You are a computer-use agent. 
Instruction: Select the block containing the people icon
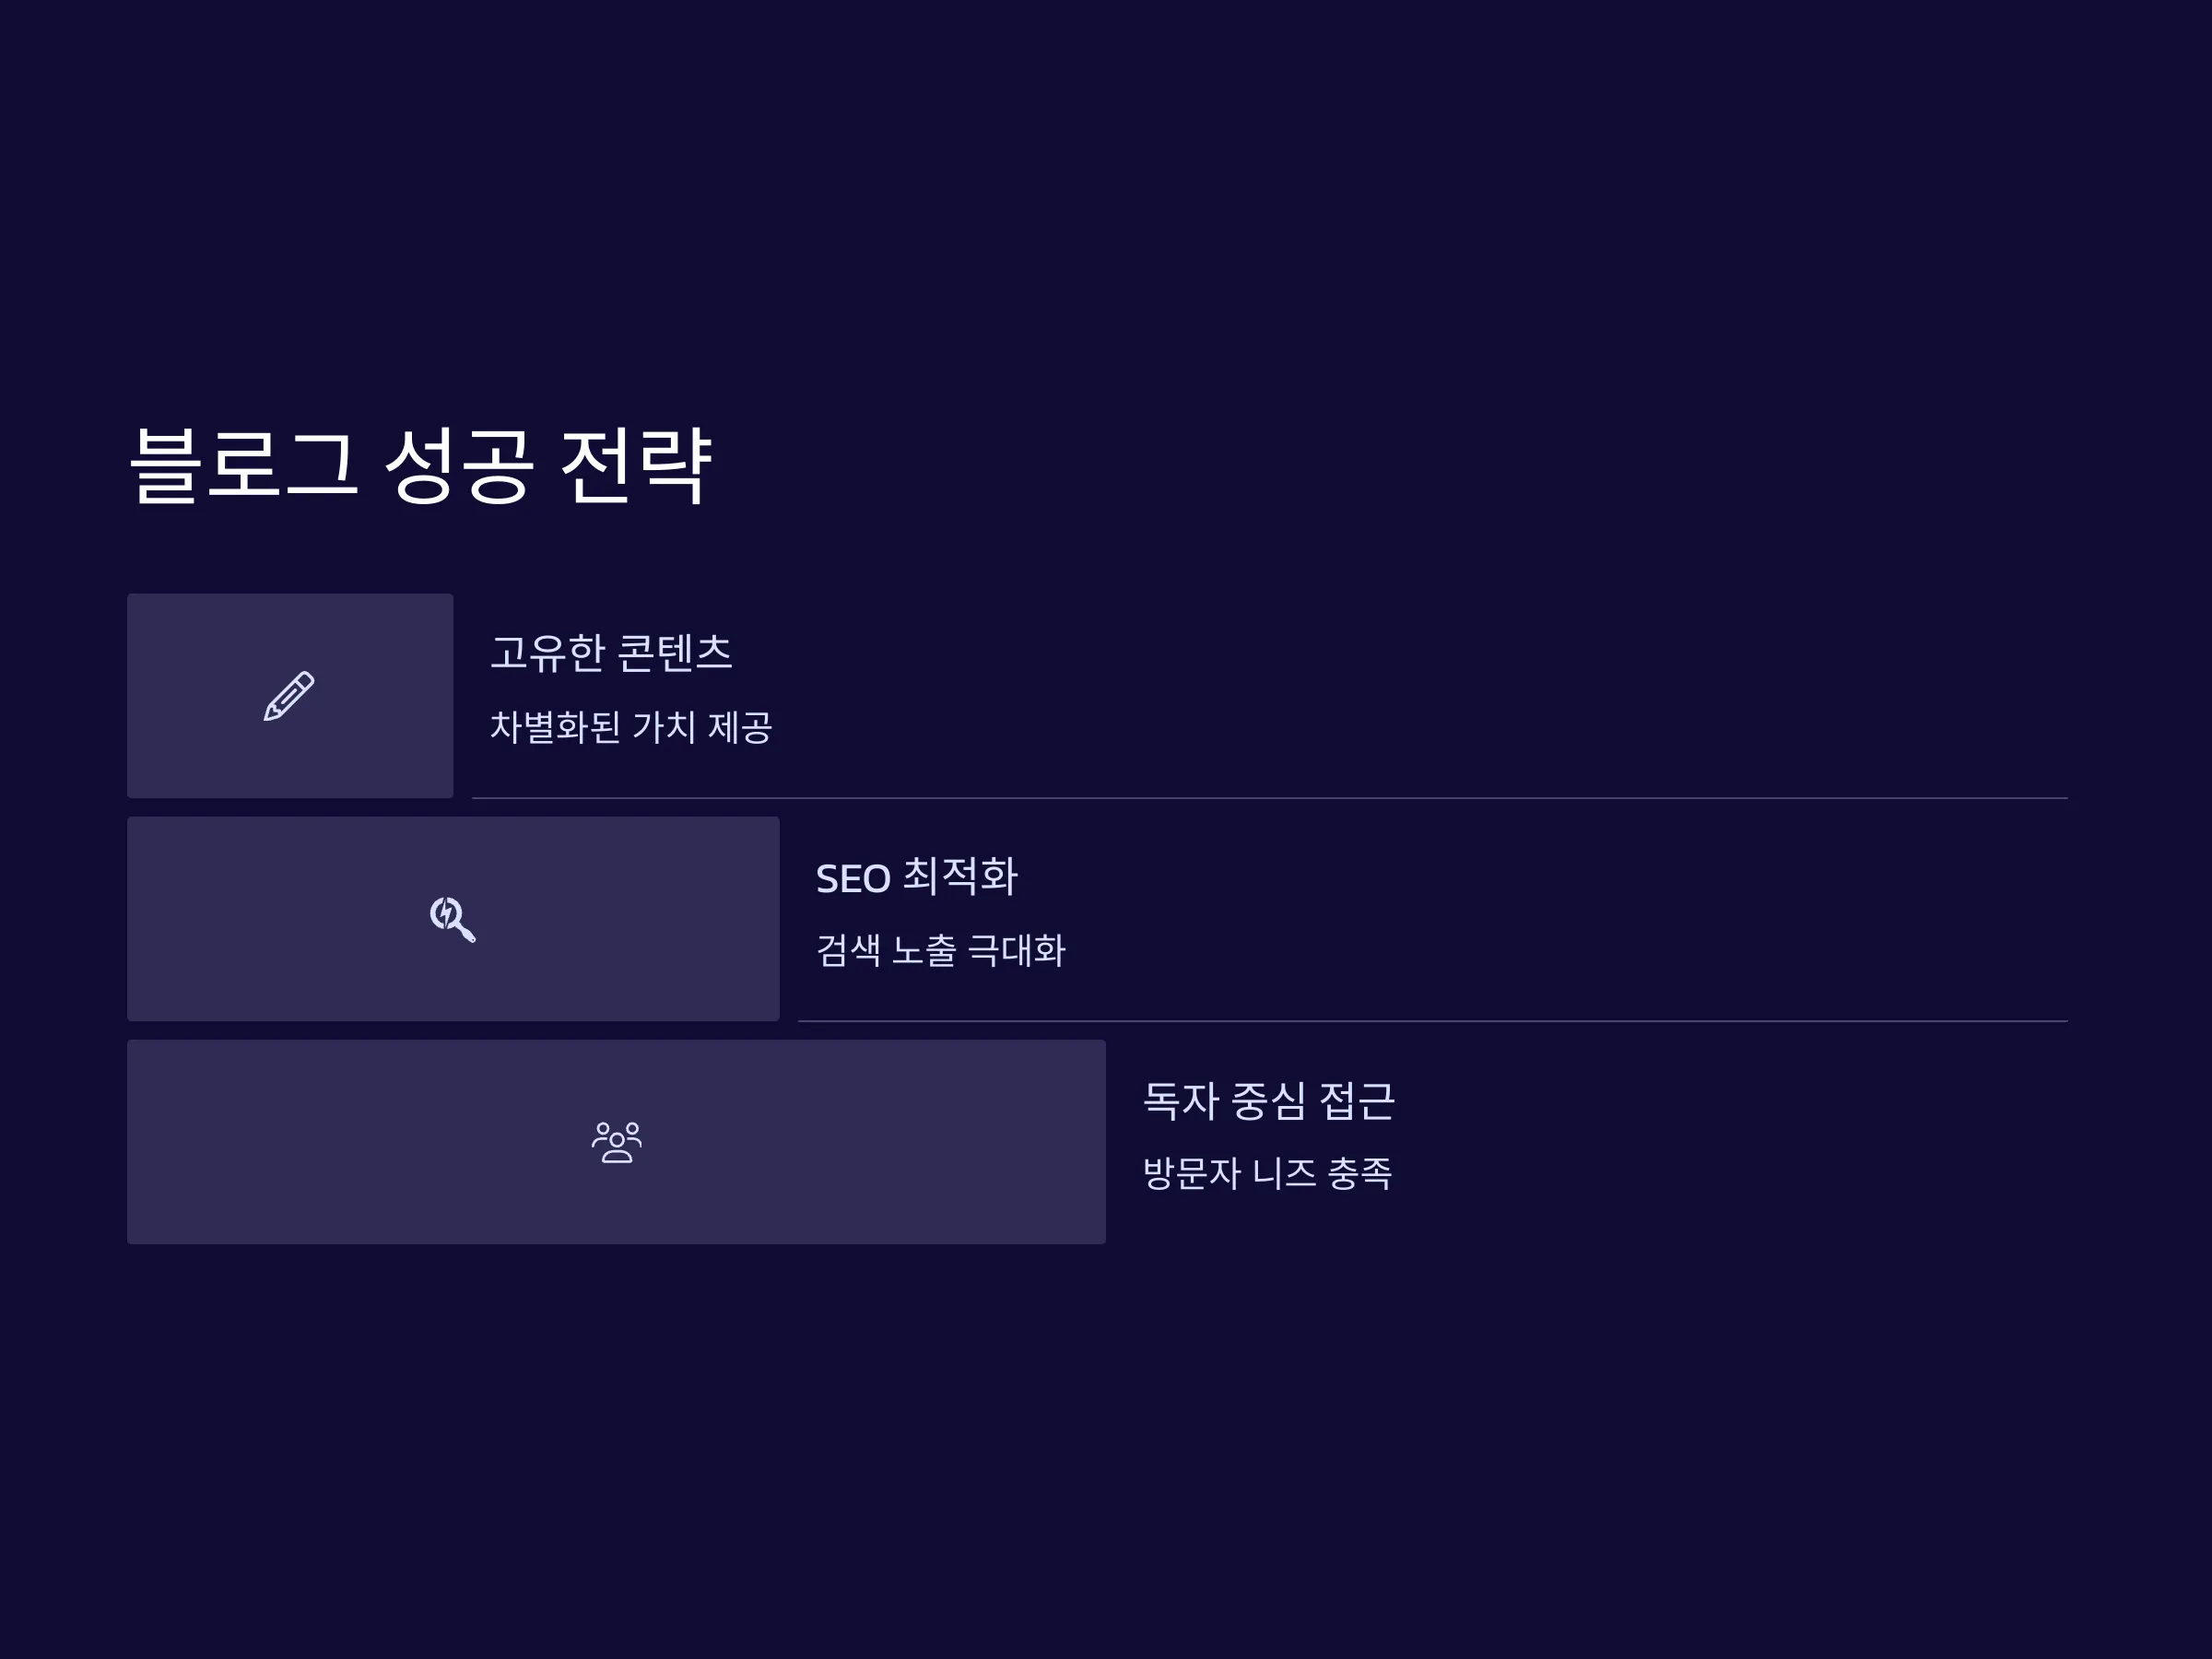[616, 1142]
